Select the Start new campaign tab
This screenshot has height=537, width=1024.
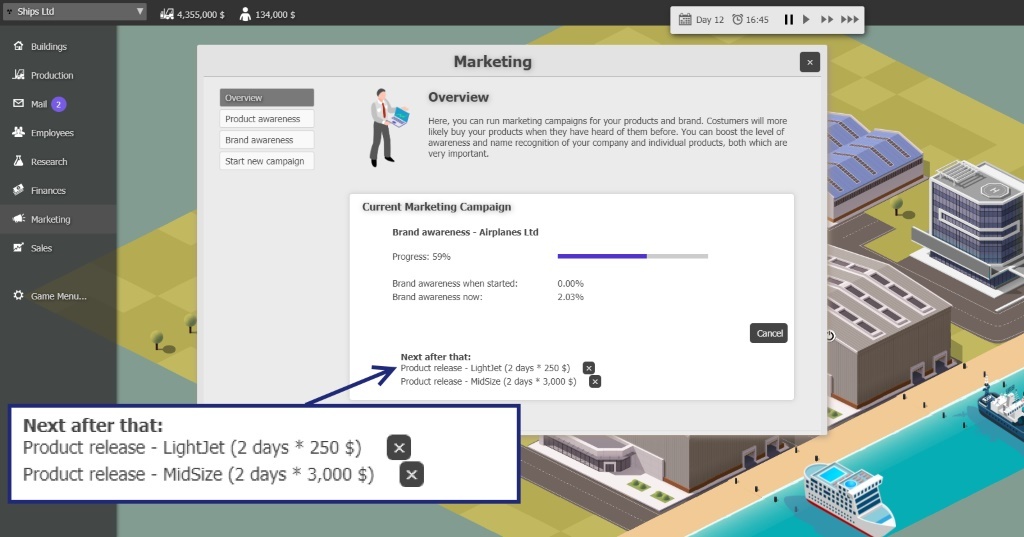tap(266, 161)
